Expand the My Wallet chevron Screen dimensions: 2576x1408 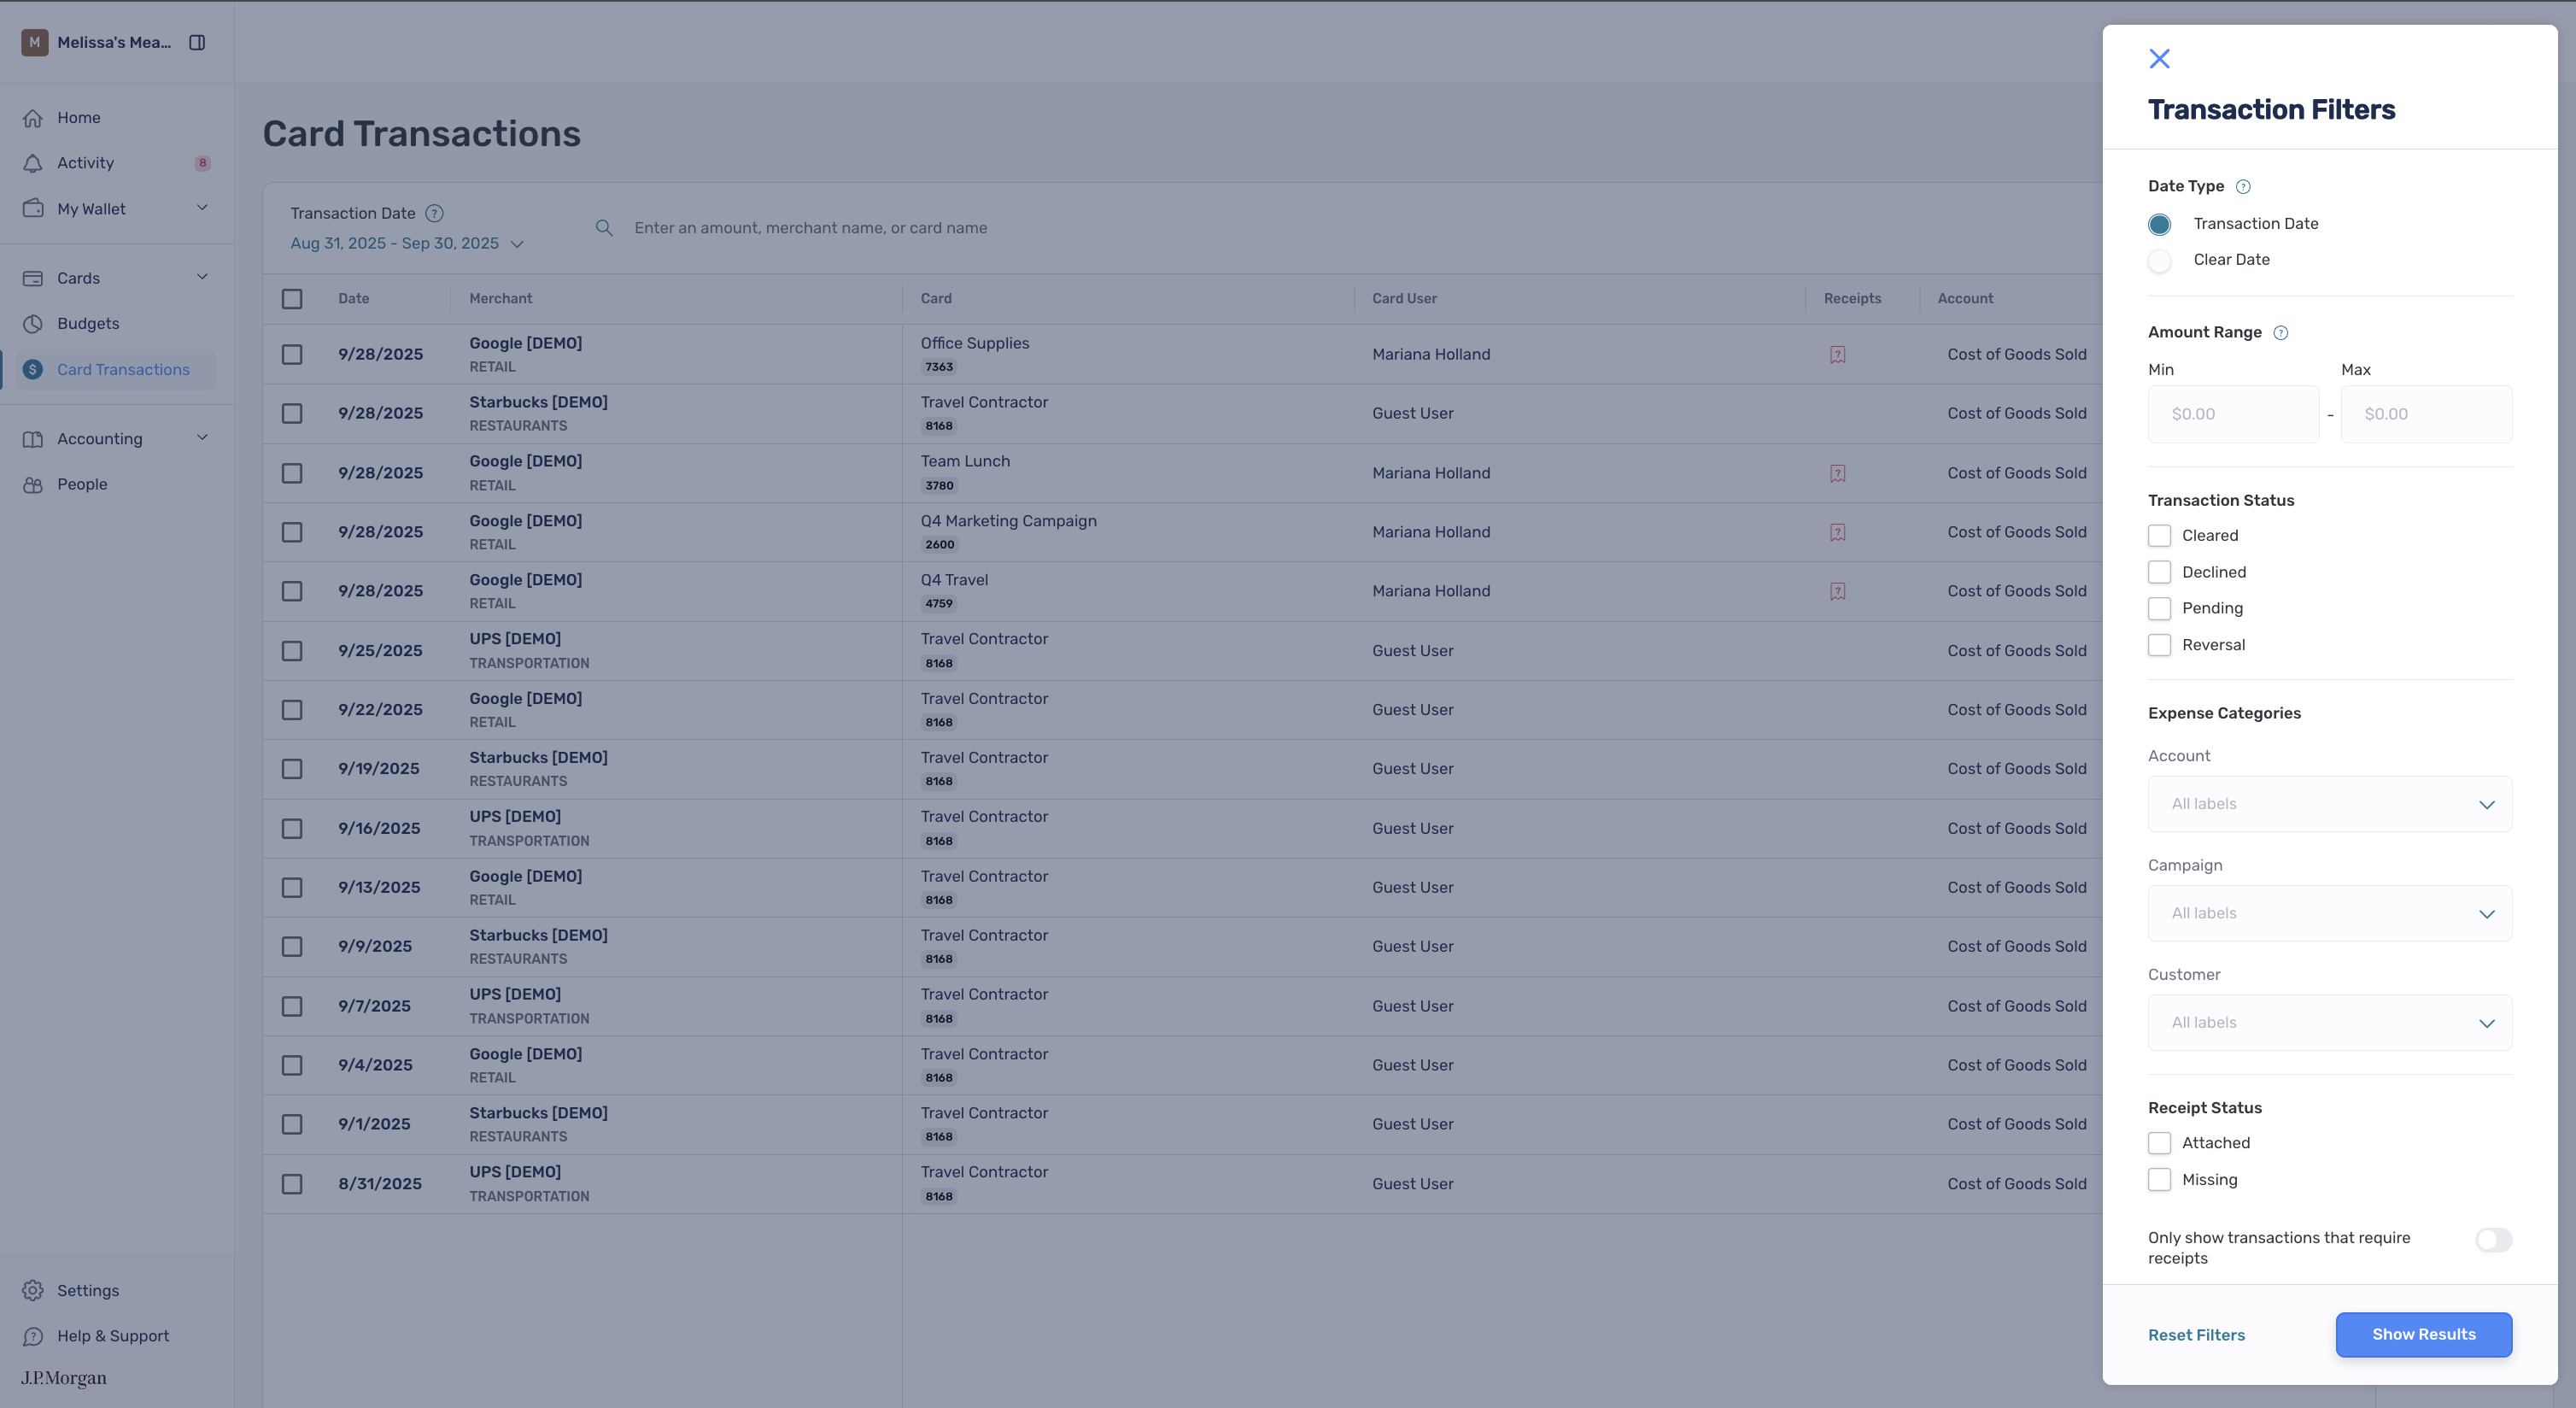pos(202,207)
